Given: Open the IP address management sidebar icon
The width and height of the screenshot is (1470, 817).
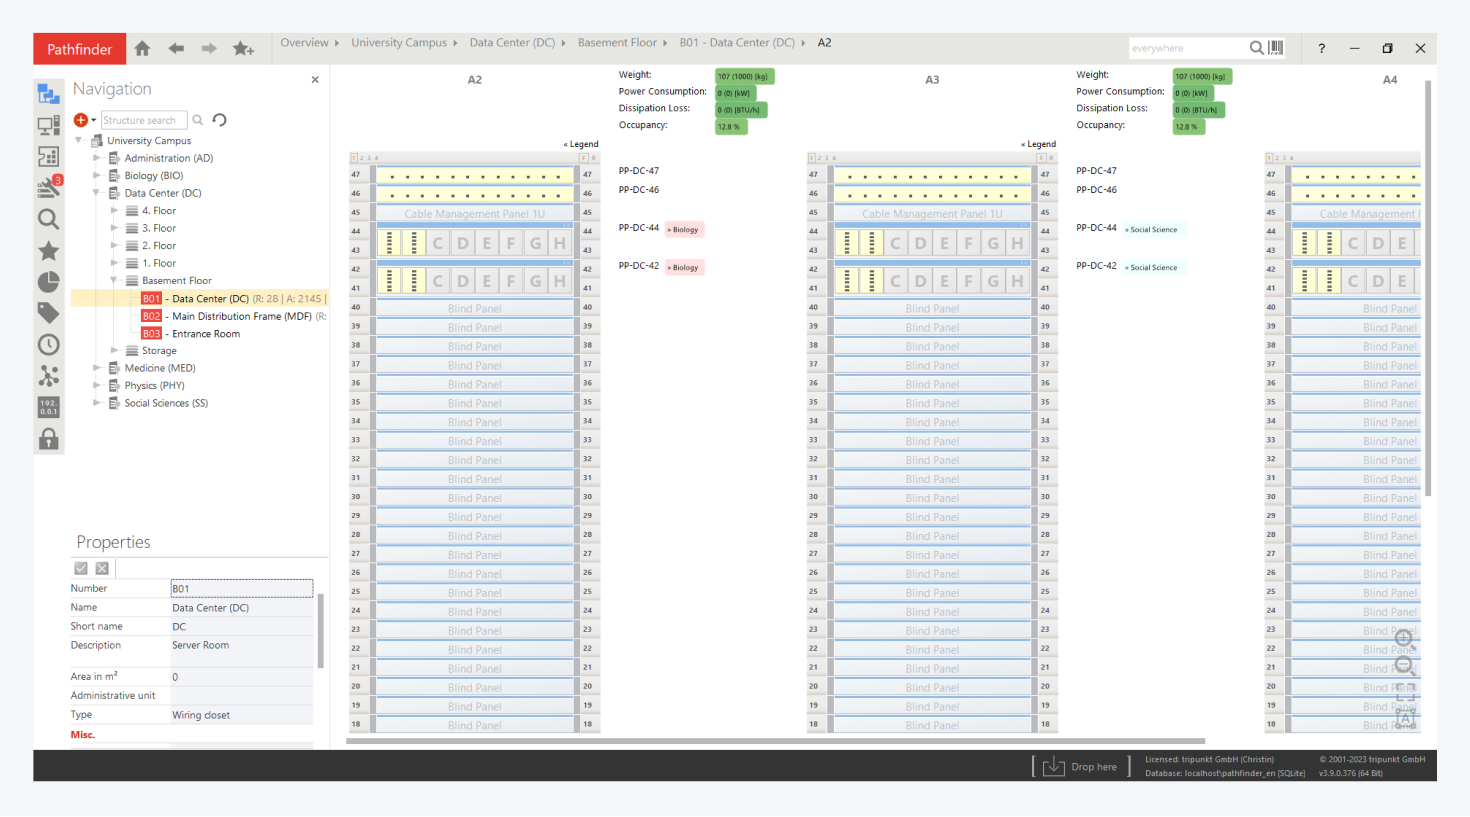Looking at the screenshot, I should [48, 407].
